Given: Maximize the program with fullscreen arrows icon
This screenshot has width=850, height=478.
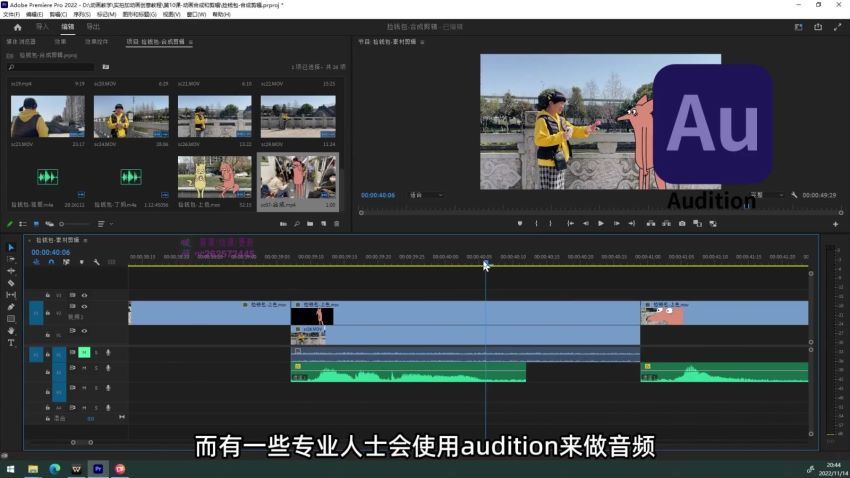Looking at the screenshot, I should coord(838,27).
